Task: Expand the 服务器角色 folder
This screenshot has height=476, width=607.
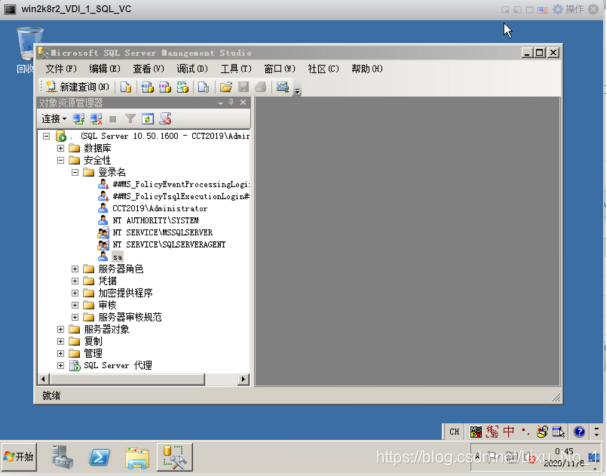Action: tap(75, 269)
